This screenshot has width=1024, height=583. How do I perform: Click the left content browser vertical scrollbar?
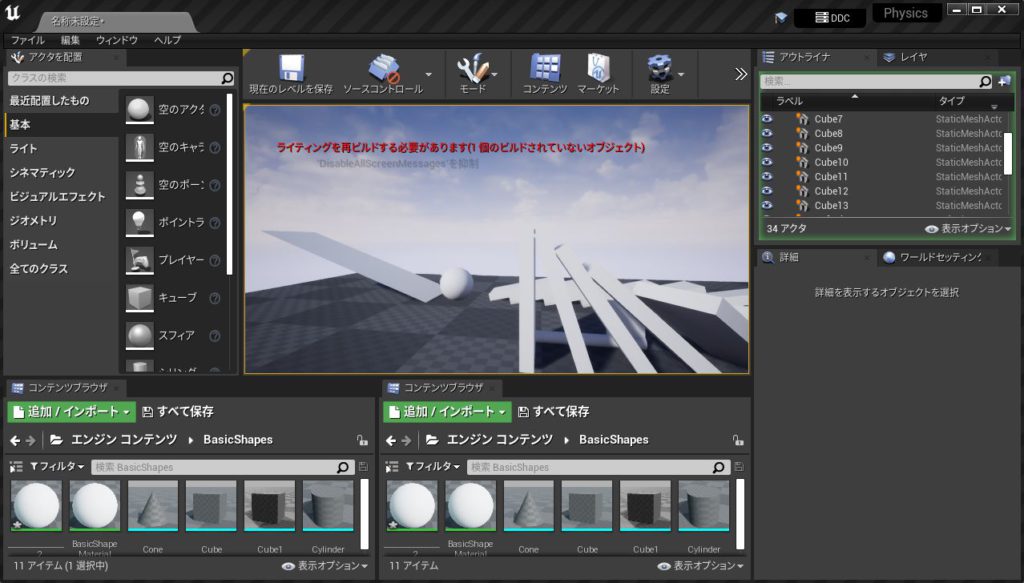point(364,514)
